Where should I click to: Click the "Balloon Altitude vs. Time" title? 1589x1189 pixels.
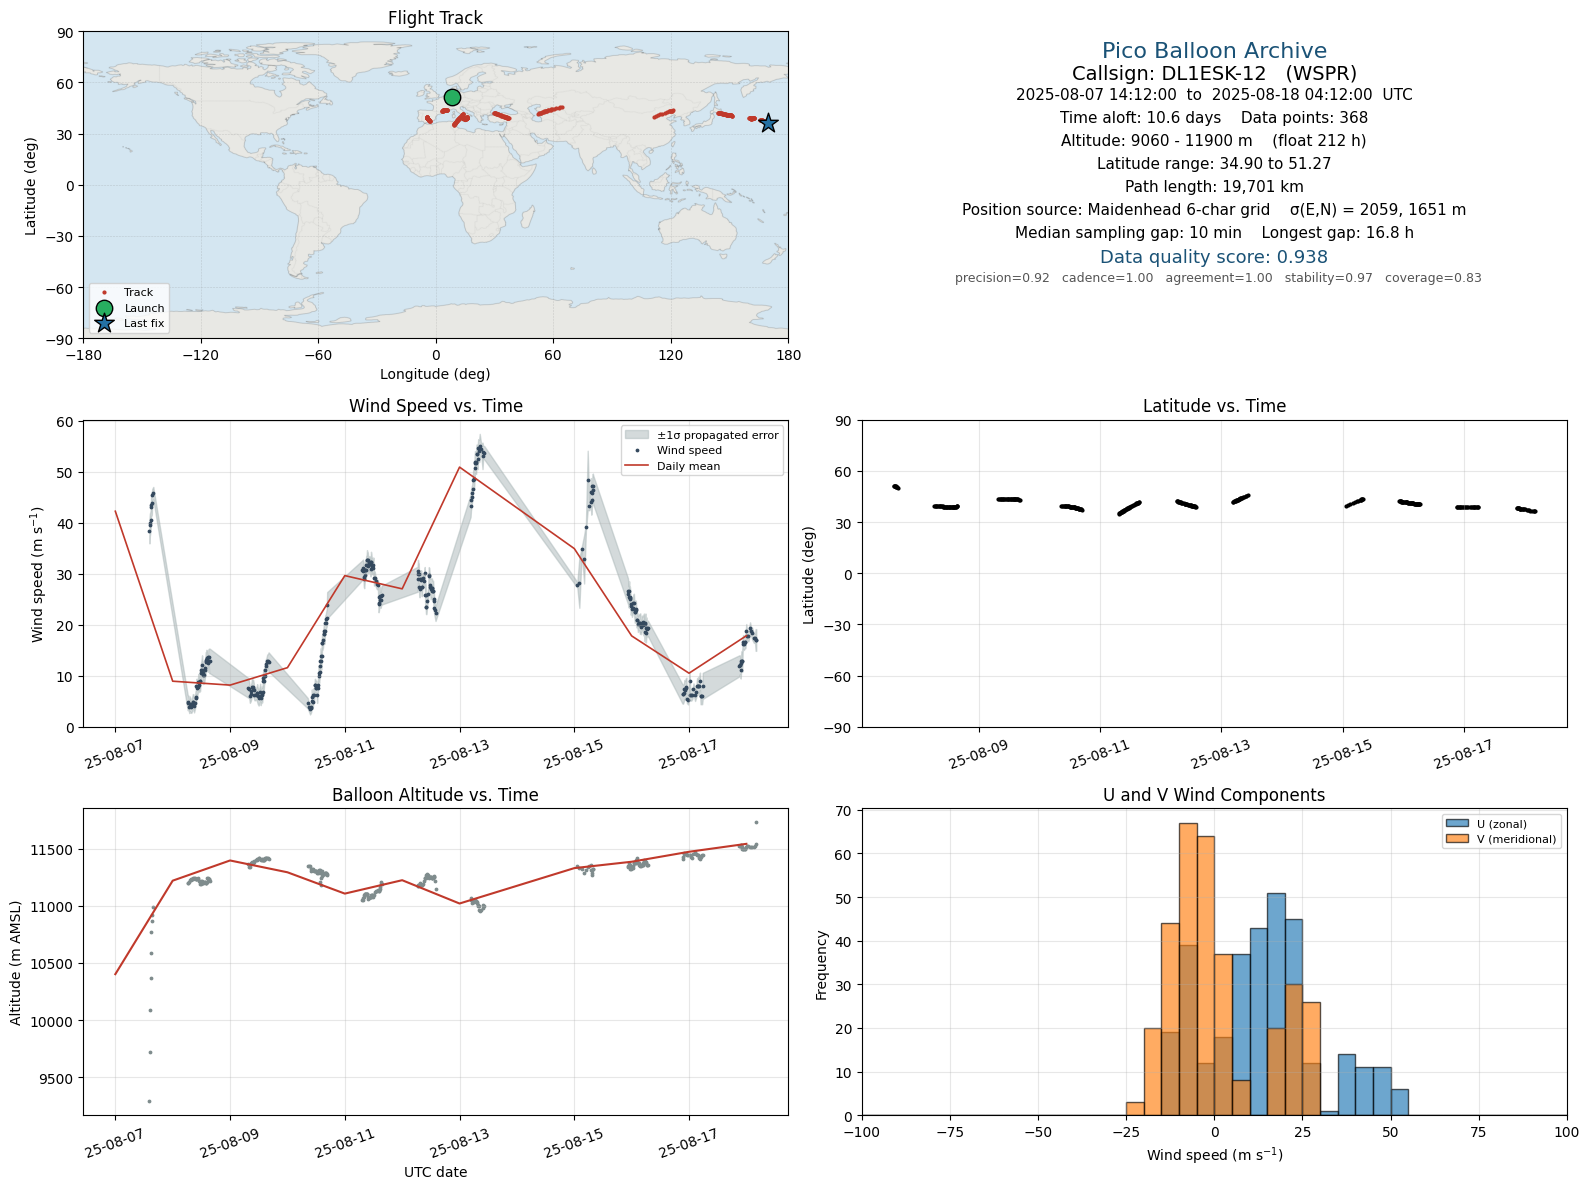pyautogui.click(x=435, y=795)
